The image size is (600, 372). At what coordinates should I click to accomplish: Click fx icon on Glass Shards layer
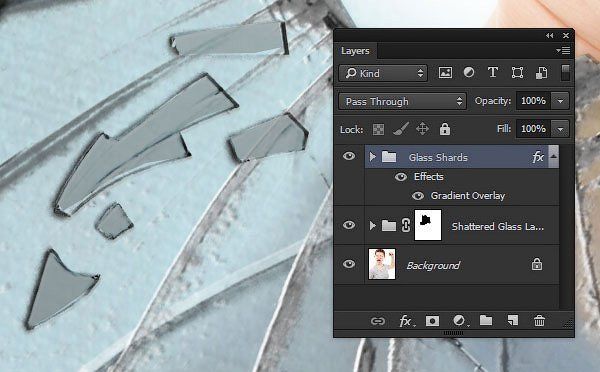click(538, 157)
